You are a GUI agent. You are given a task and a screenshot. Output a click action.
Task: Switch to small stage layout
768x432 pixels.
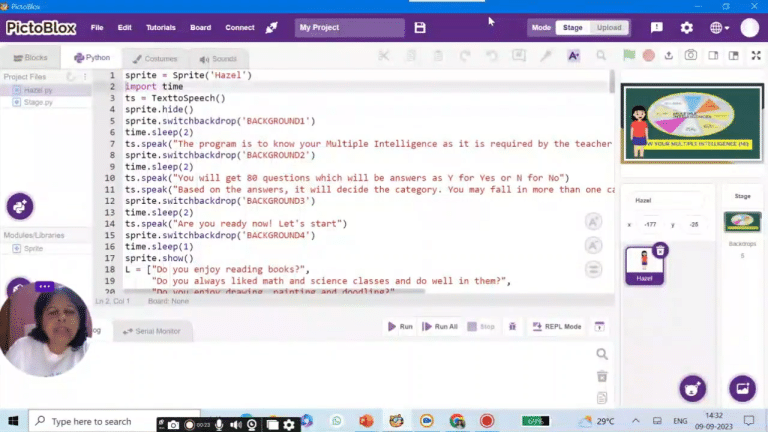713,55
